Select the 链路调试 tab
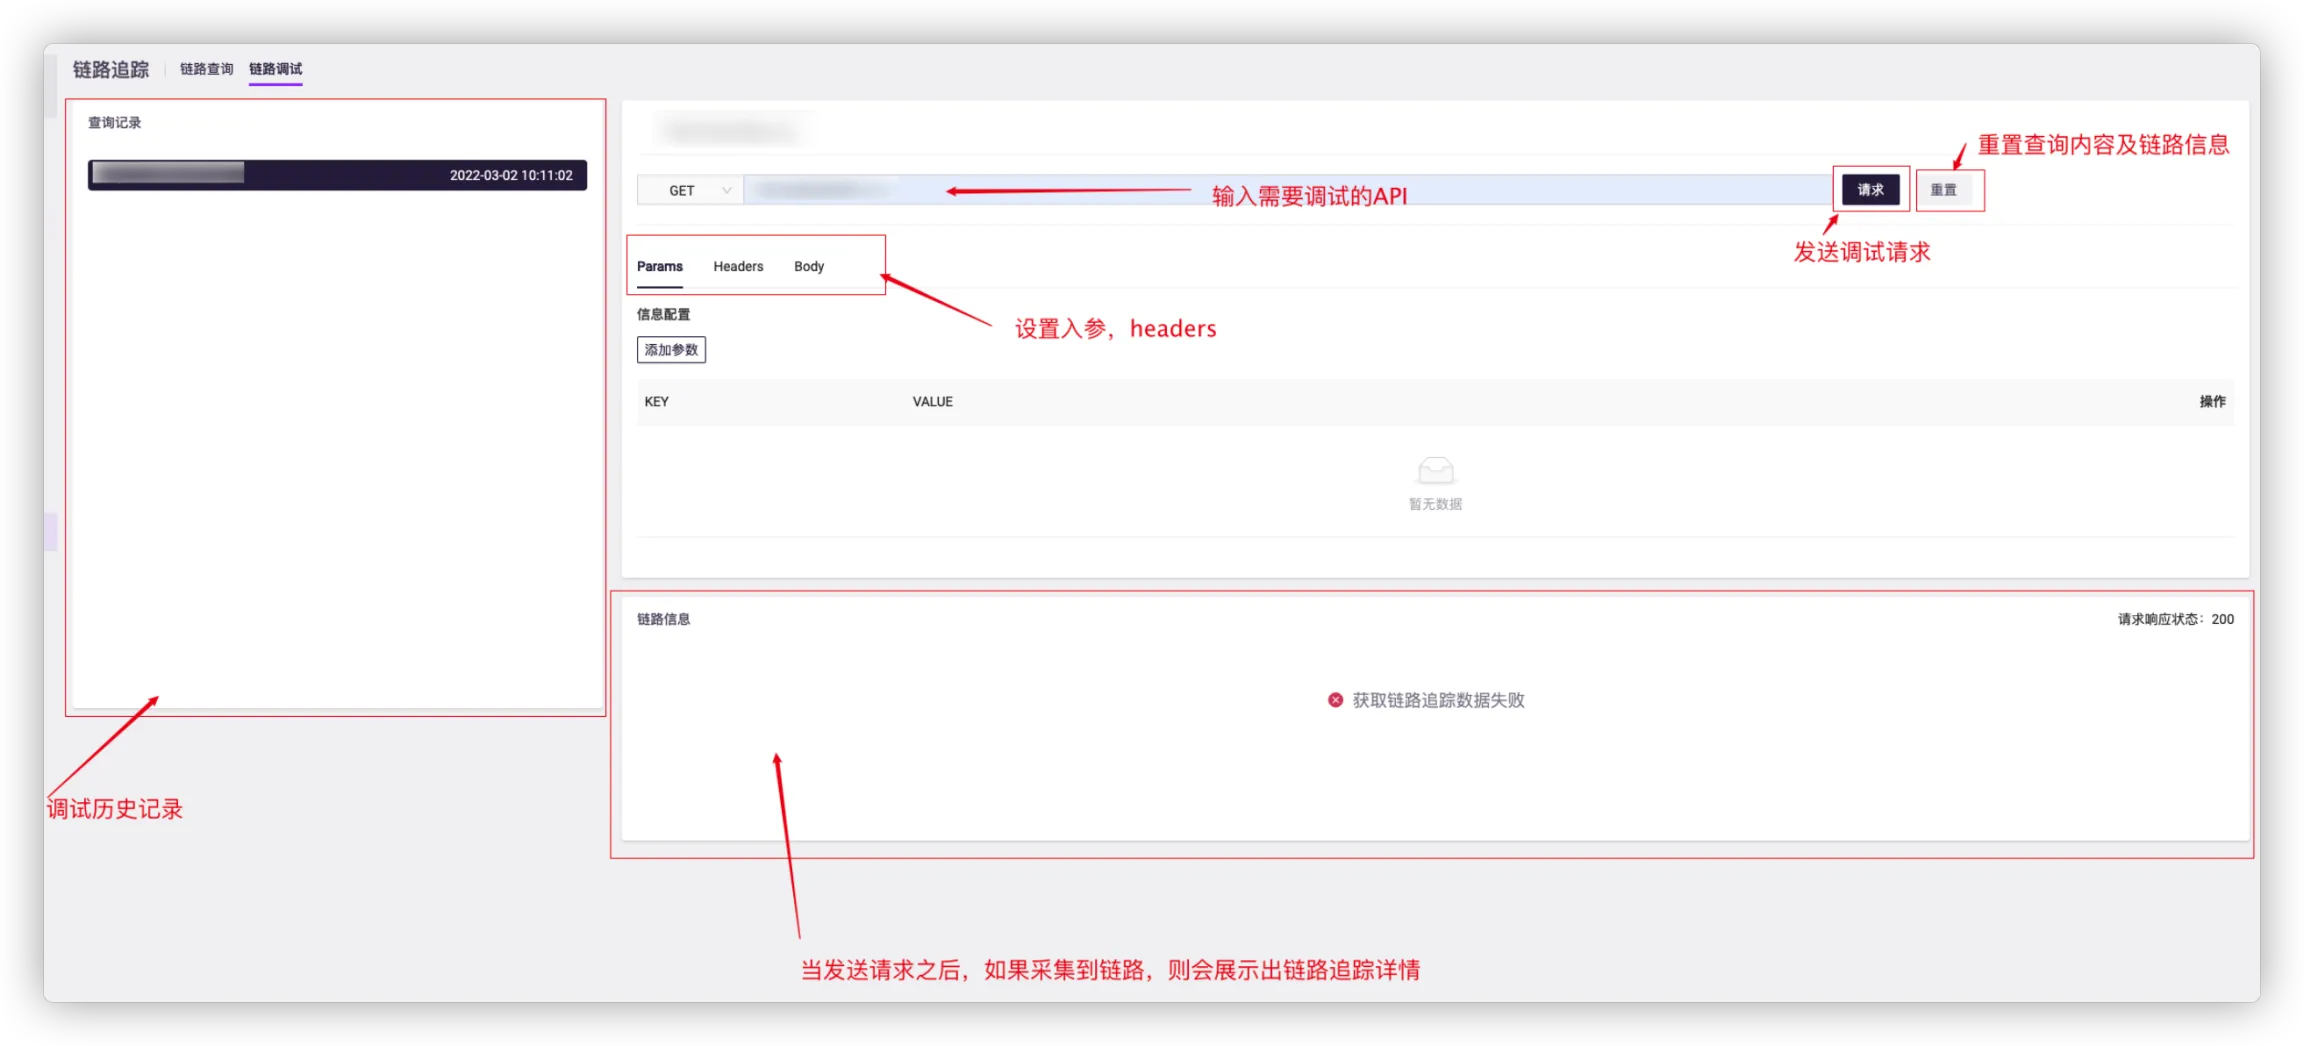This screenshot has width=2304, height=1046. (x=275, y=69)
